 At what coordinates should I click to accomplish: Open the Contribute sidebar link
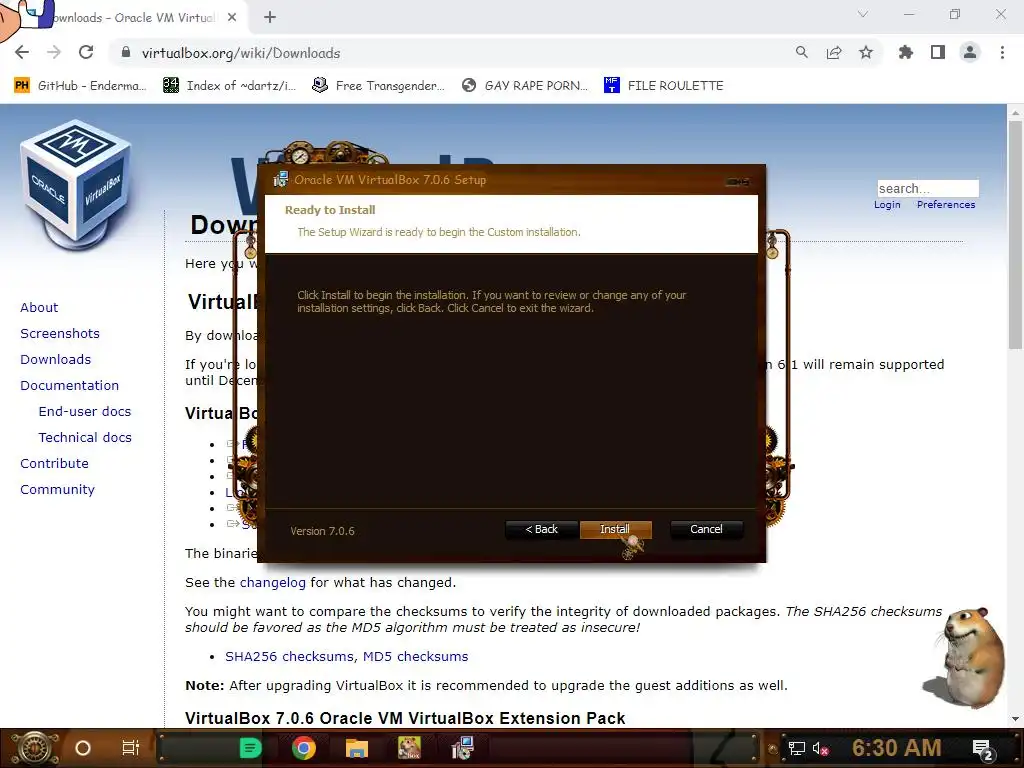(x=54, y=464)
